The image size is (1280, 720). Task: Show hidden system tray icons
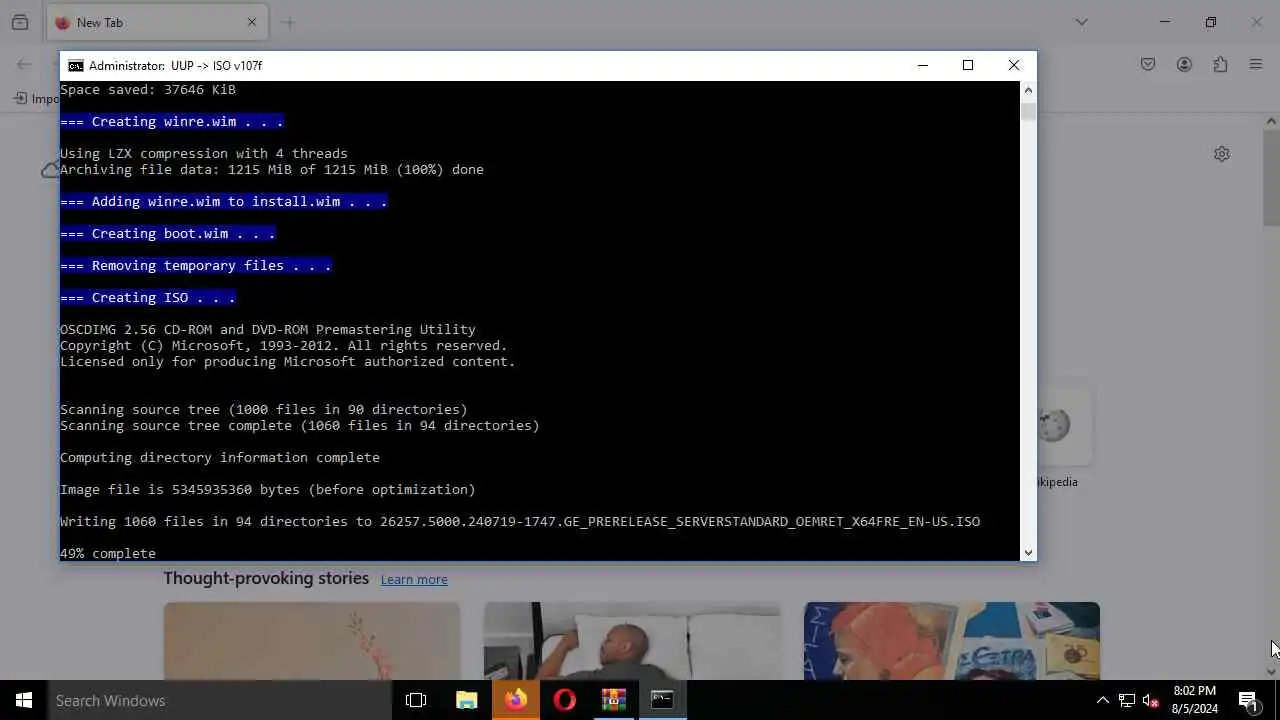(x=1103, y=700)
